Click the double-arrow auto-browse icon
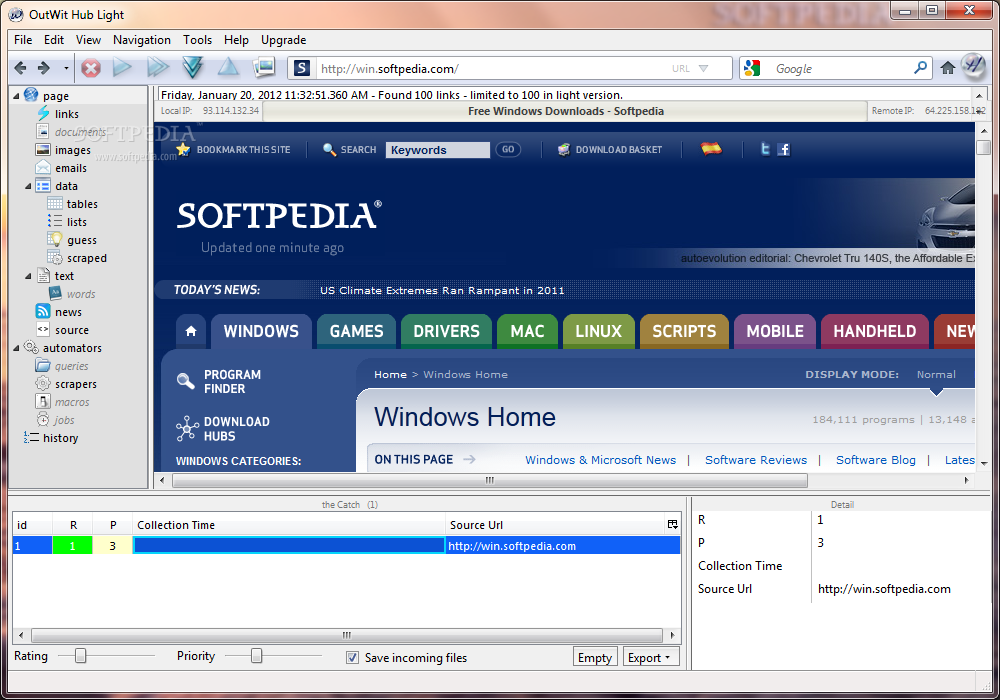 tap(158, 67)
